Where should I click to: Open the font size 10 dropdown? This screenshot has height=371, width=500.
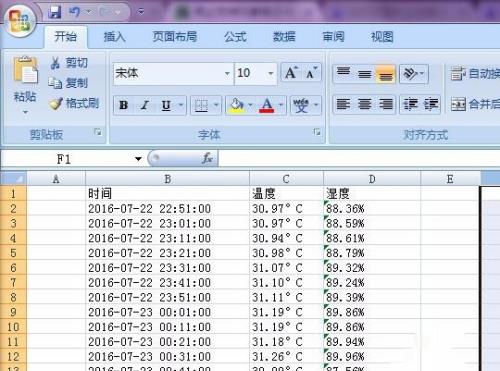tap(271, 73)
